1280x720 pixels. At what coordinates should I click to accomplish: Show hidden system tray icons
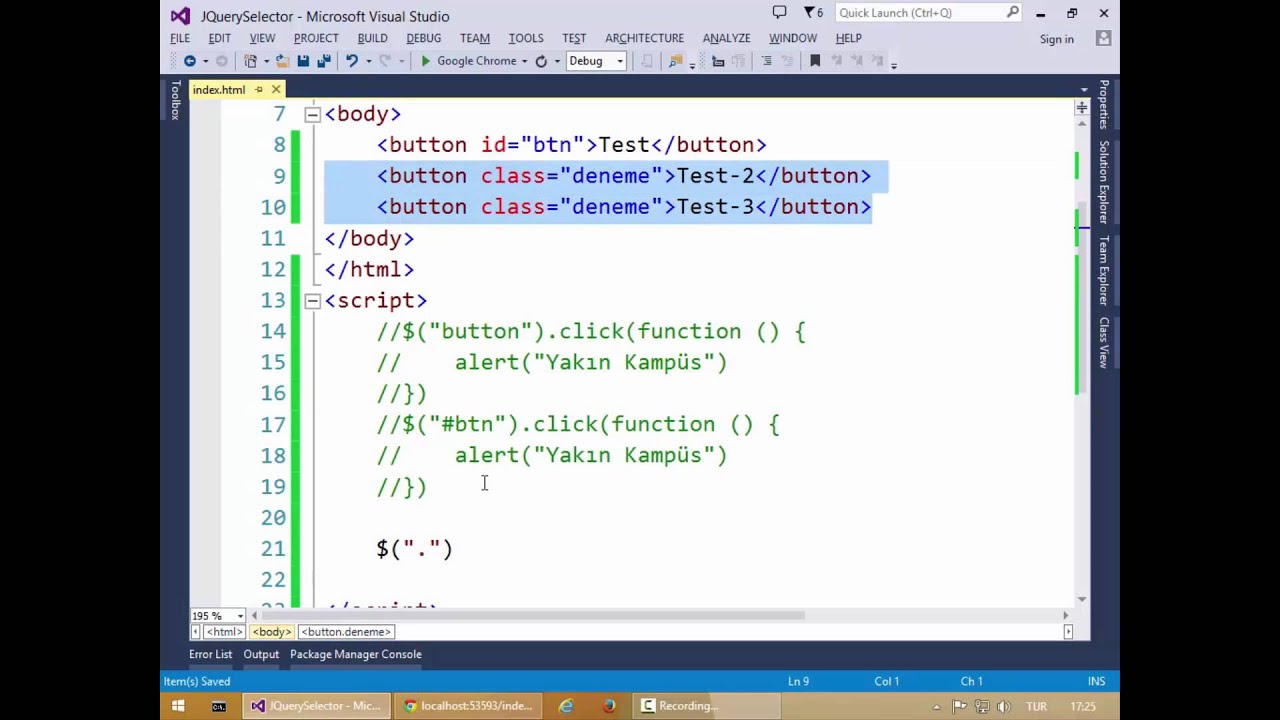936,706
